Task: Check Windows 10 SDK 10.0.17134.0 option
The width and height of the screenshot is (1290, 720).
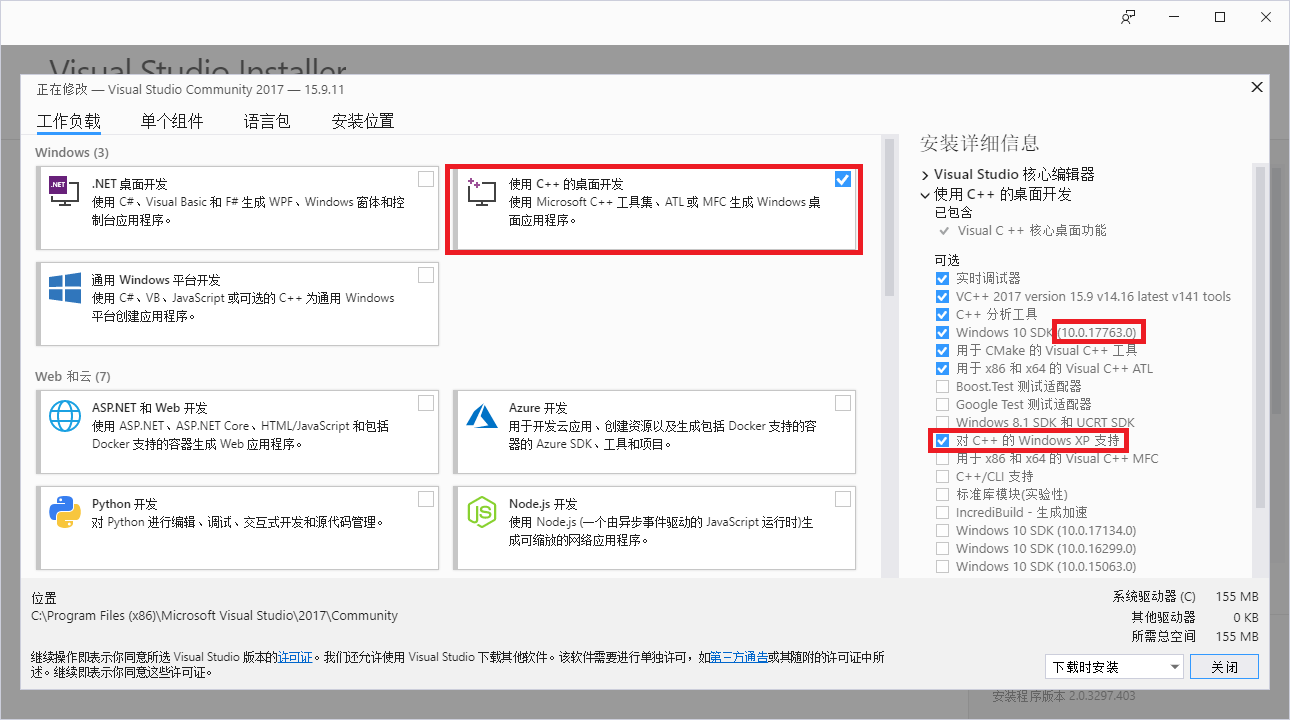Action: (942, 531)
